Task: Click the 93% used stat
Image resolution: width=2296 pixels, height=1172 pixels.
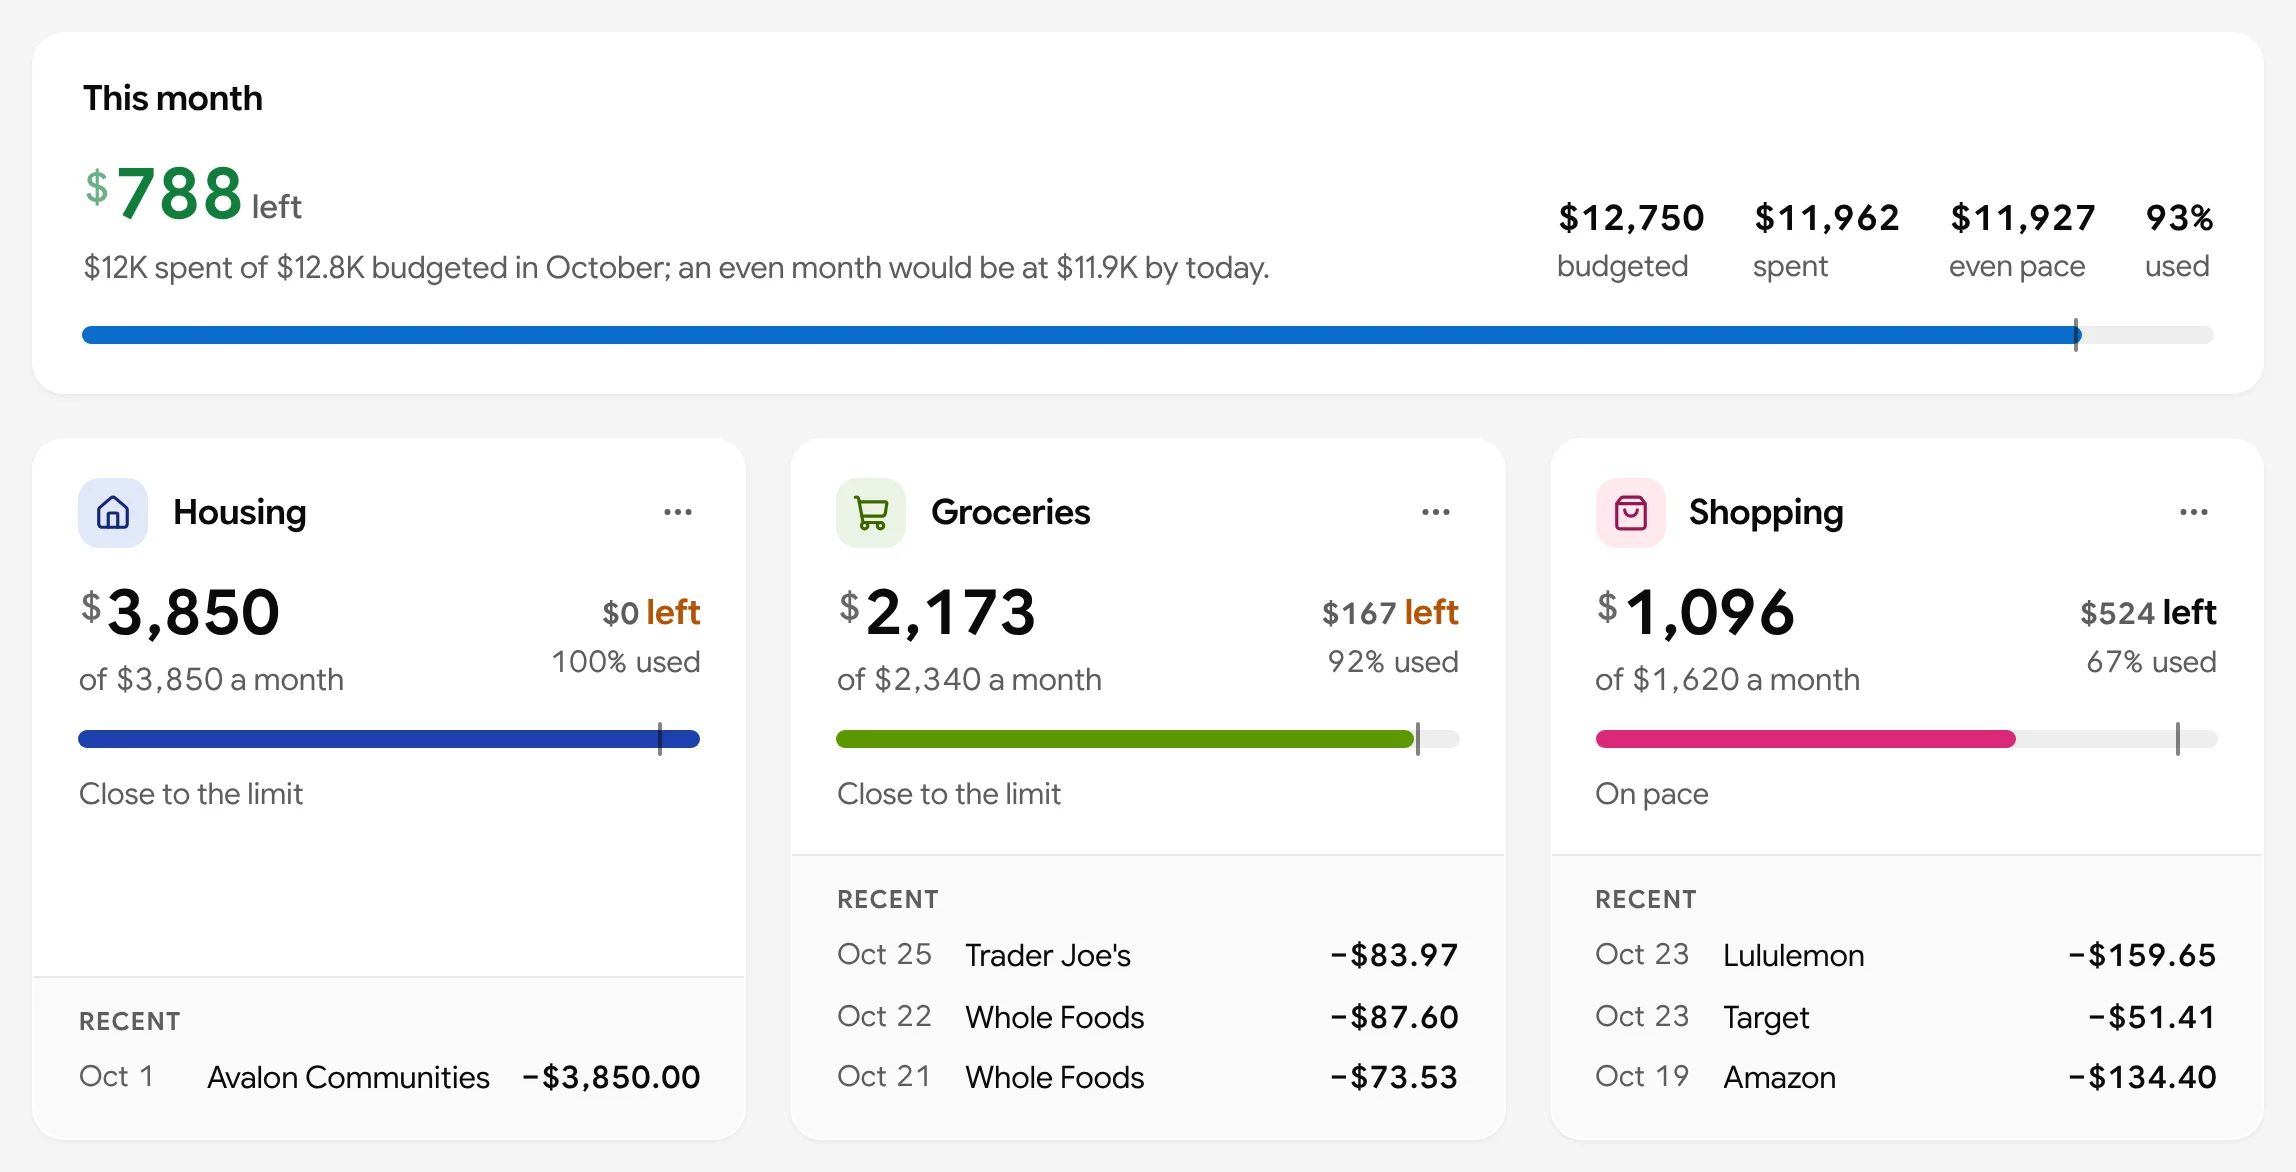Action: pyautogui.click(x=2179, y=241)
